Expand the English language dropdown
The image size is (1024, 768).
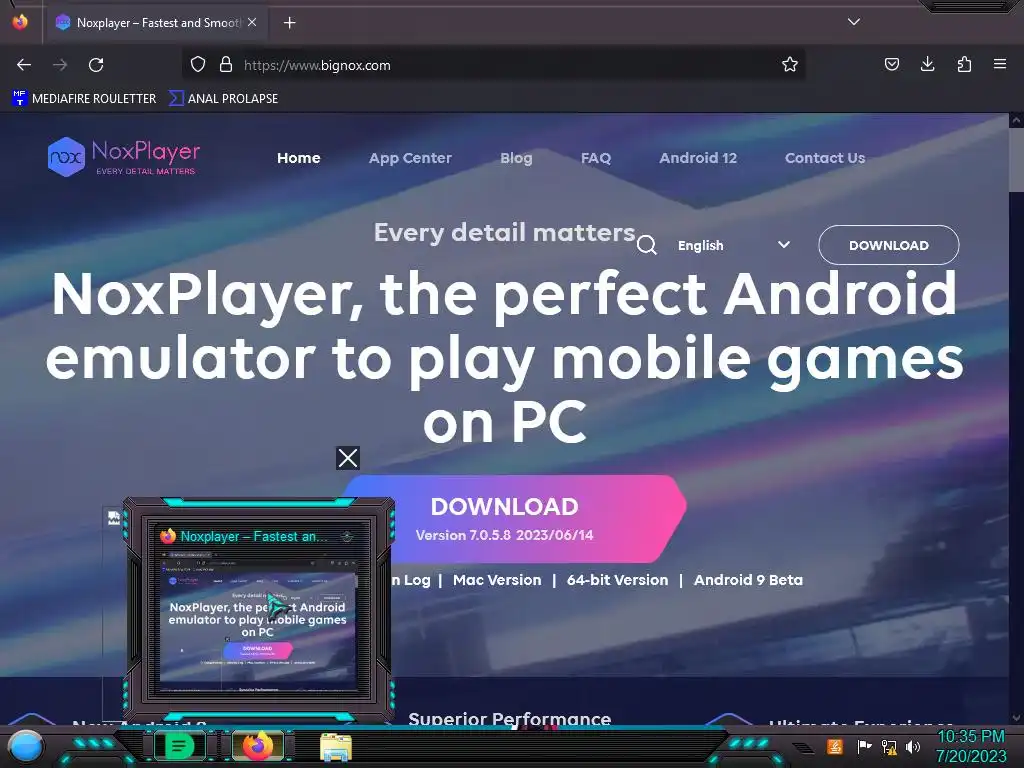coord(733,246)
